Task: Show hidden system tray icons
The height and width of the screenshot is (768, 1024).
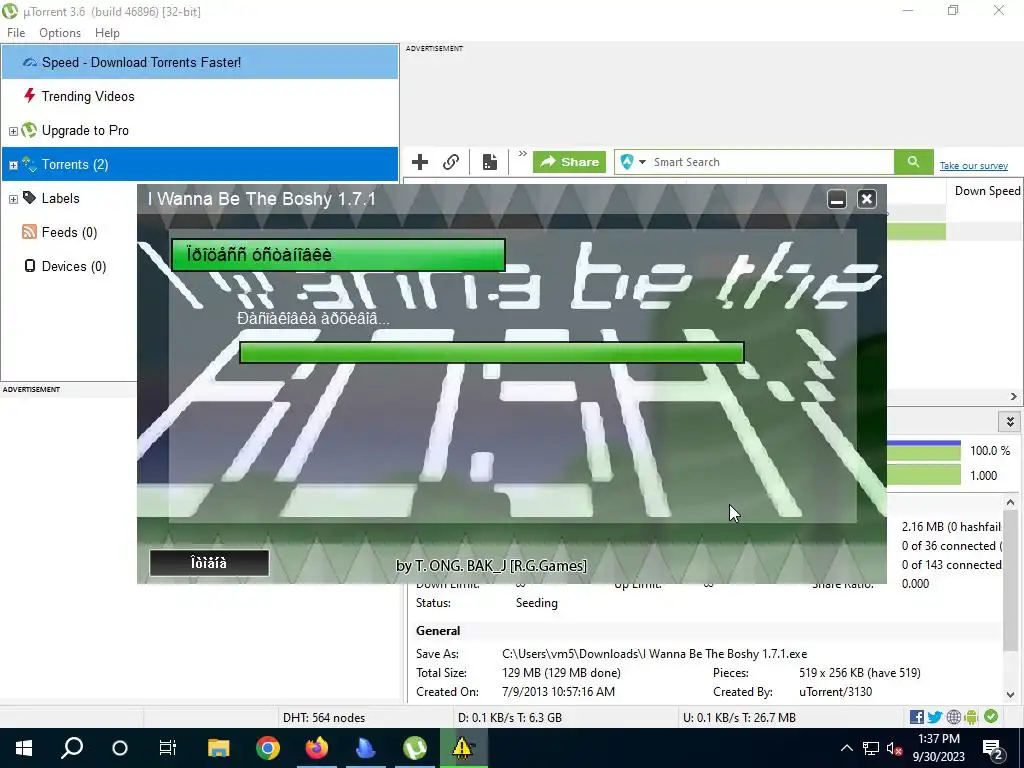Action: pos(846,748)
